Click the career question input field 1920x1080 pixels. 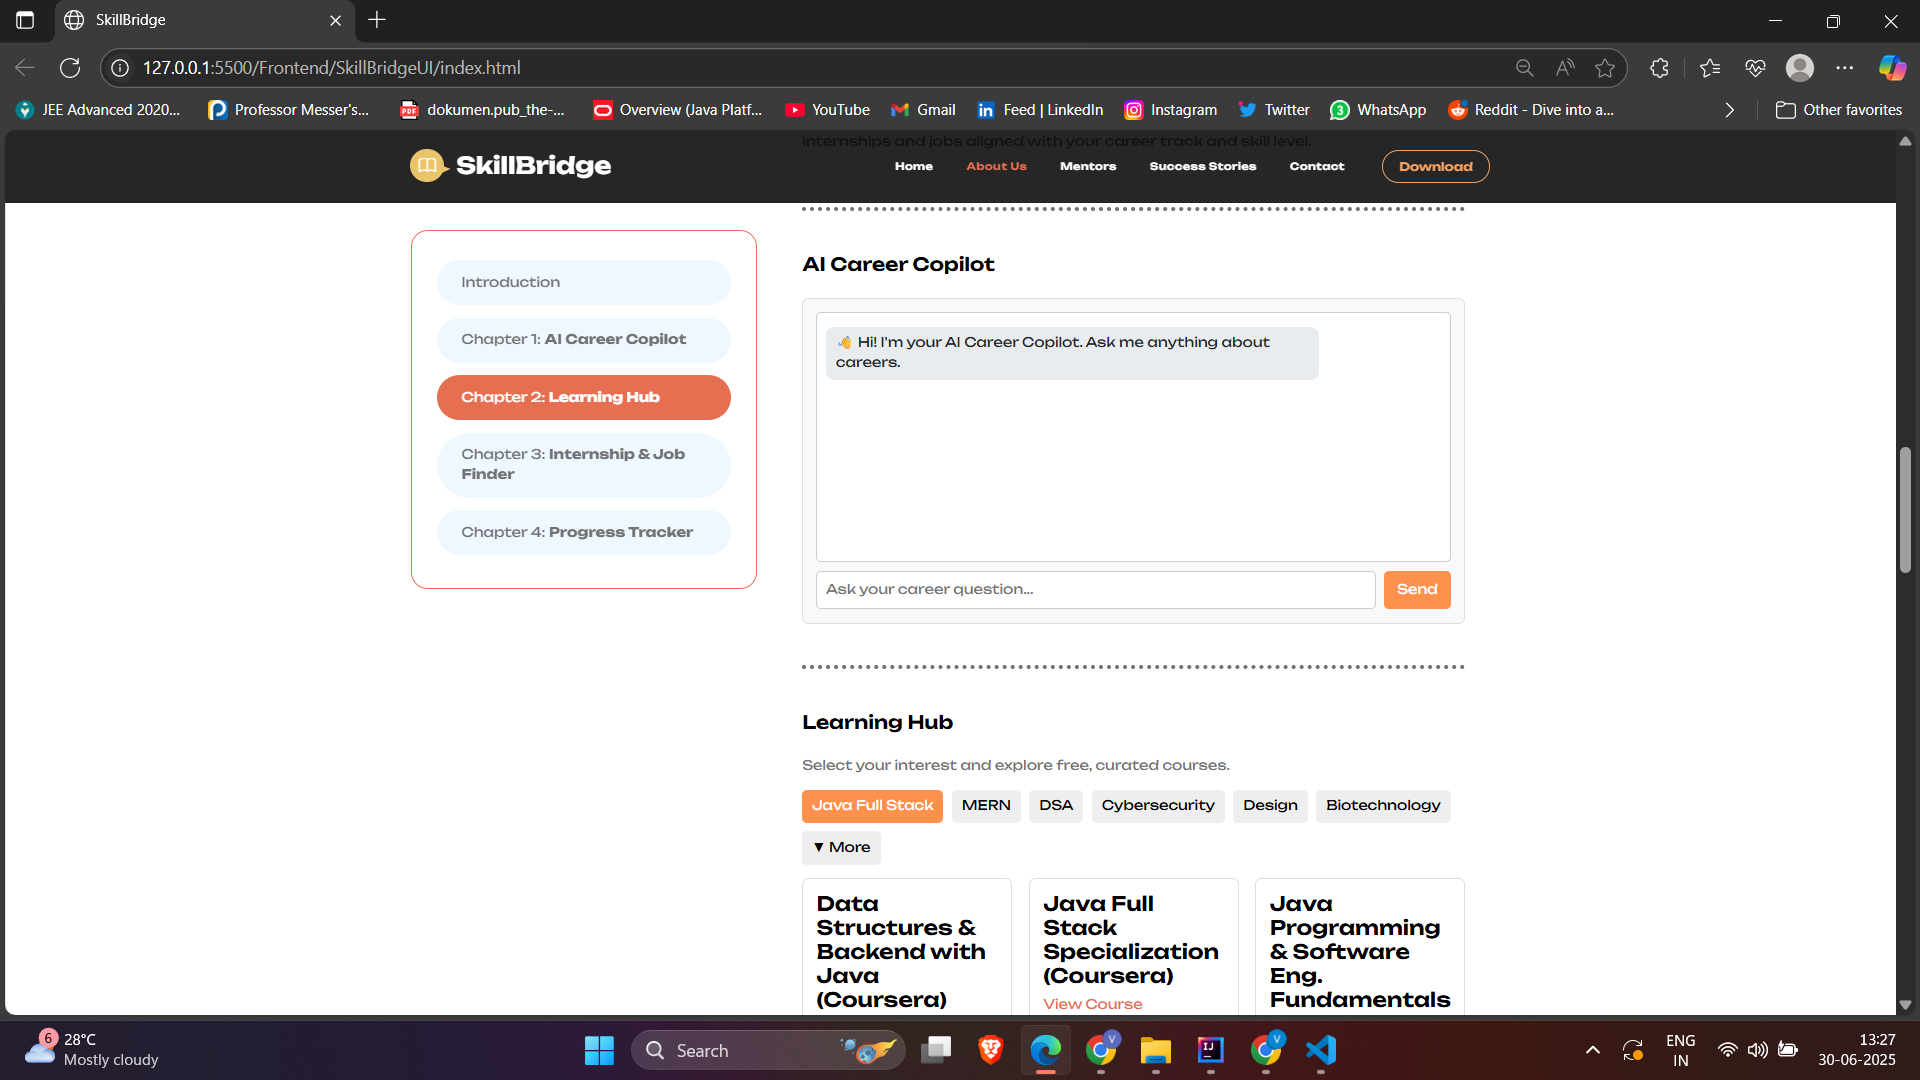1095,590
